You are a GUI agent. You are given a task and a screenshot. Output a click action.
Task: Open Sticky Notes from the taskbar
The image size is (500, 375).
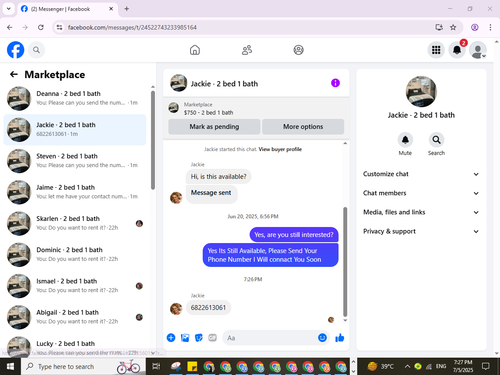[x=192, y=366]
